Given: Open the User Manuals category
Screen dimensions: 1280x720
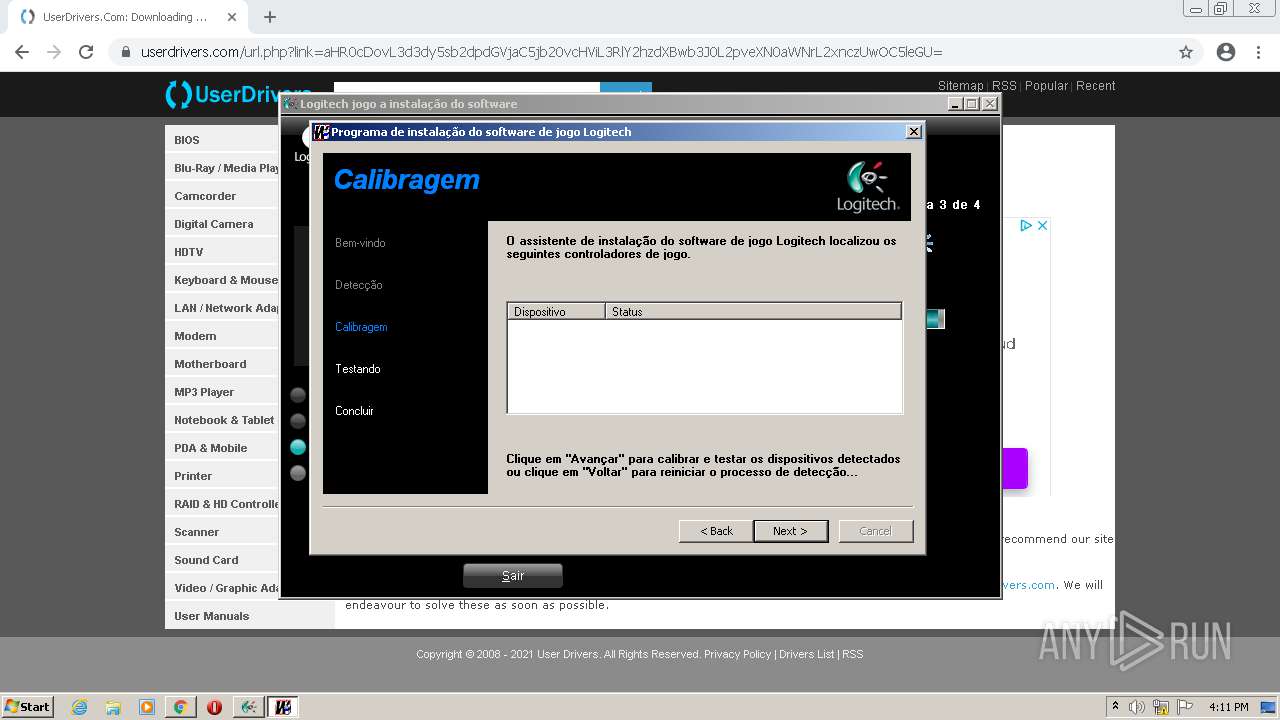Looking at the screenshot, I should click(212, 616).
